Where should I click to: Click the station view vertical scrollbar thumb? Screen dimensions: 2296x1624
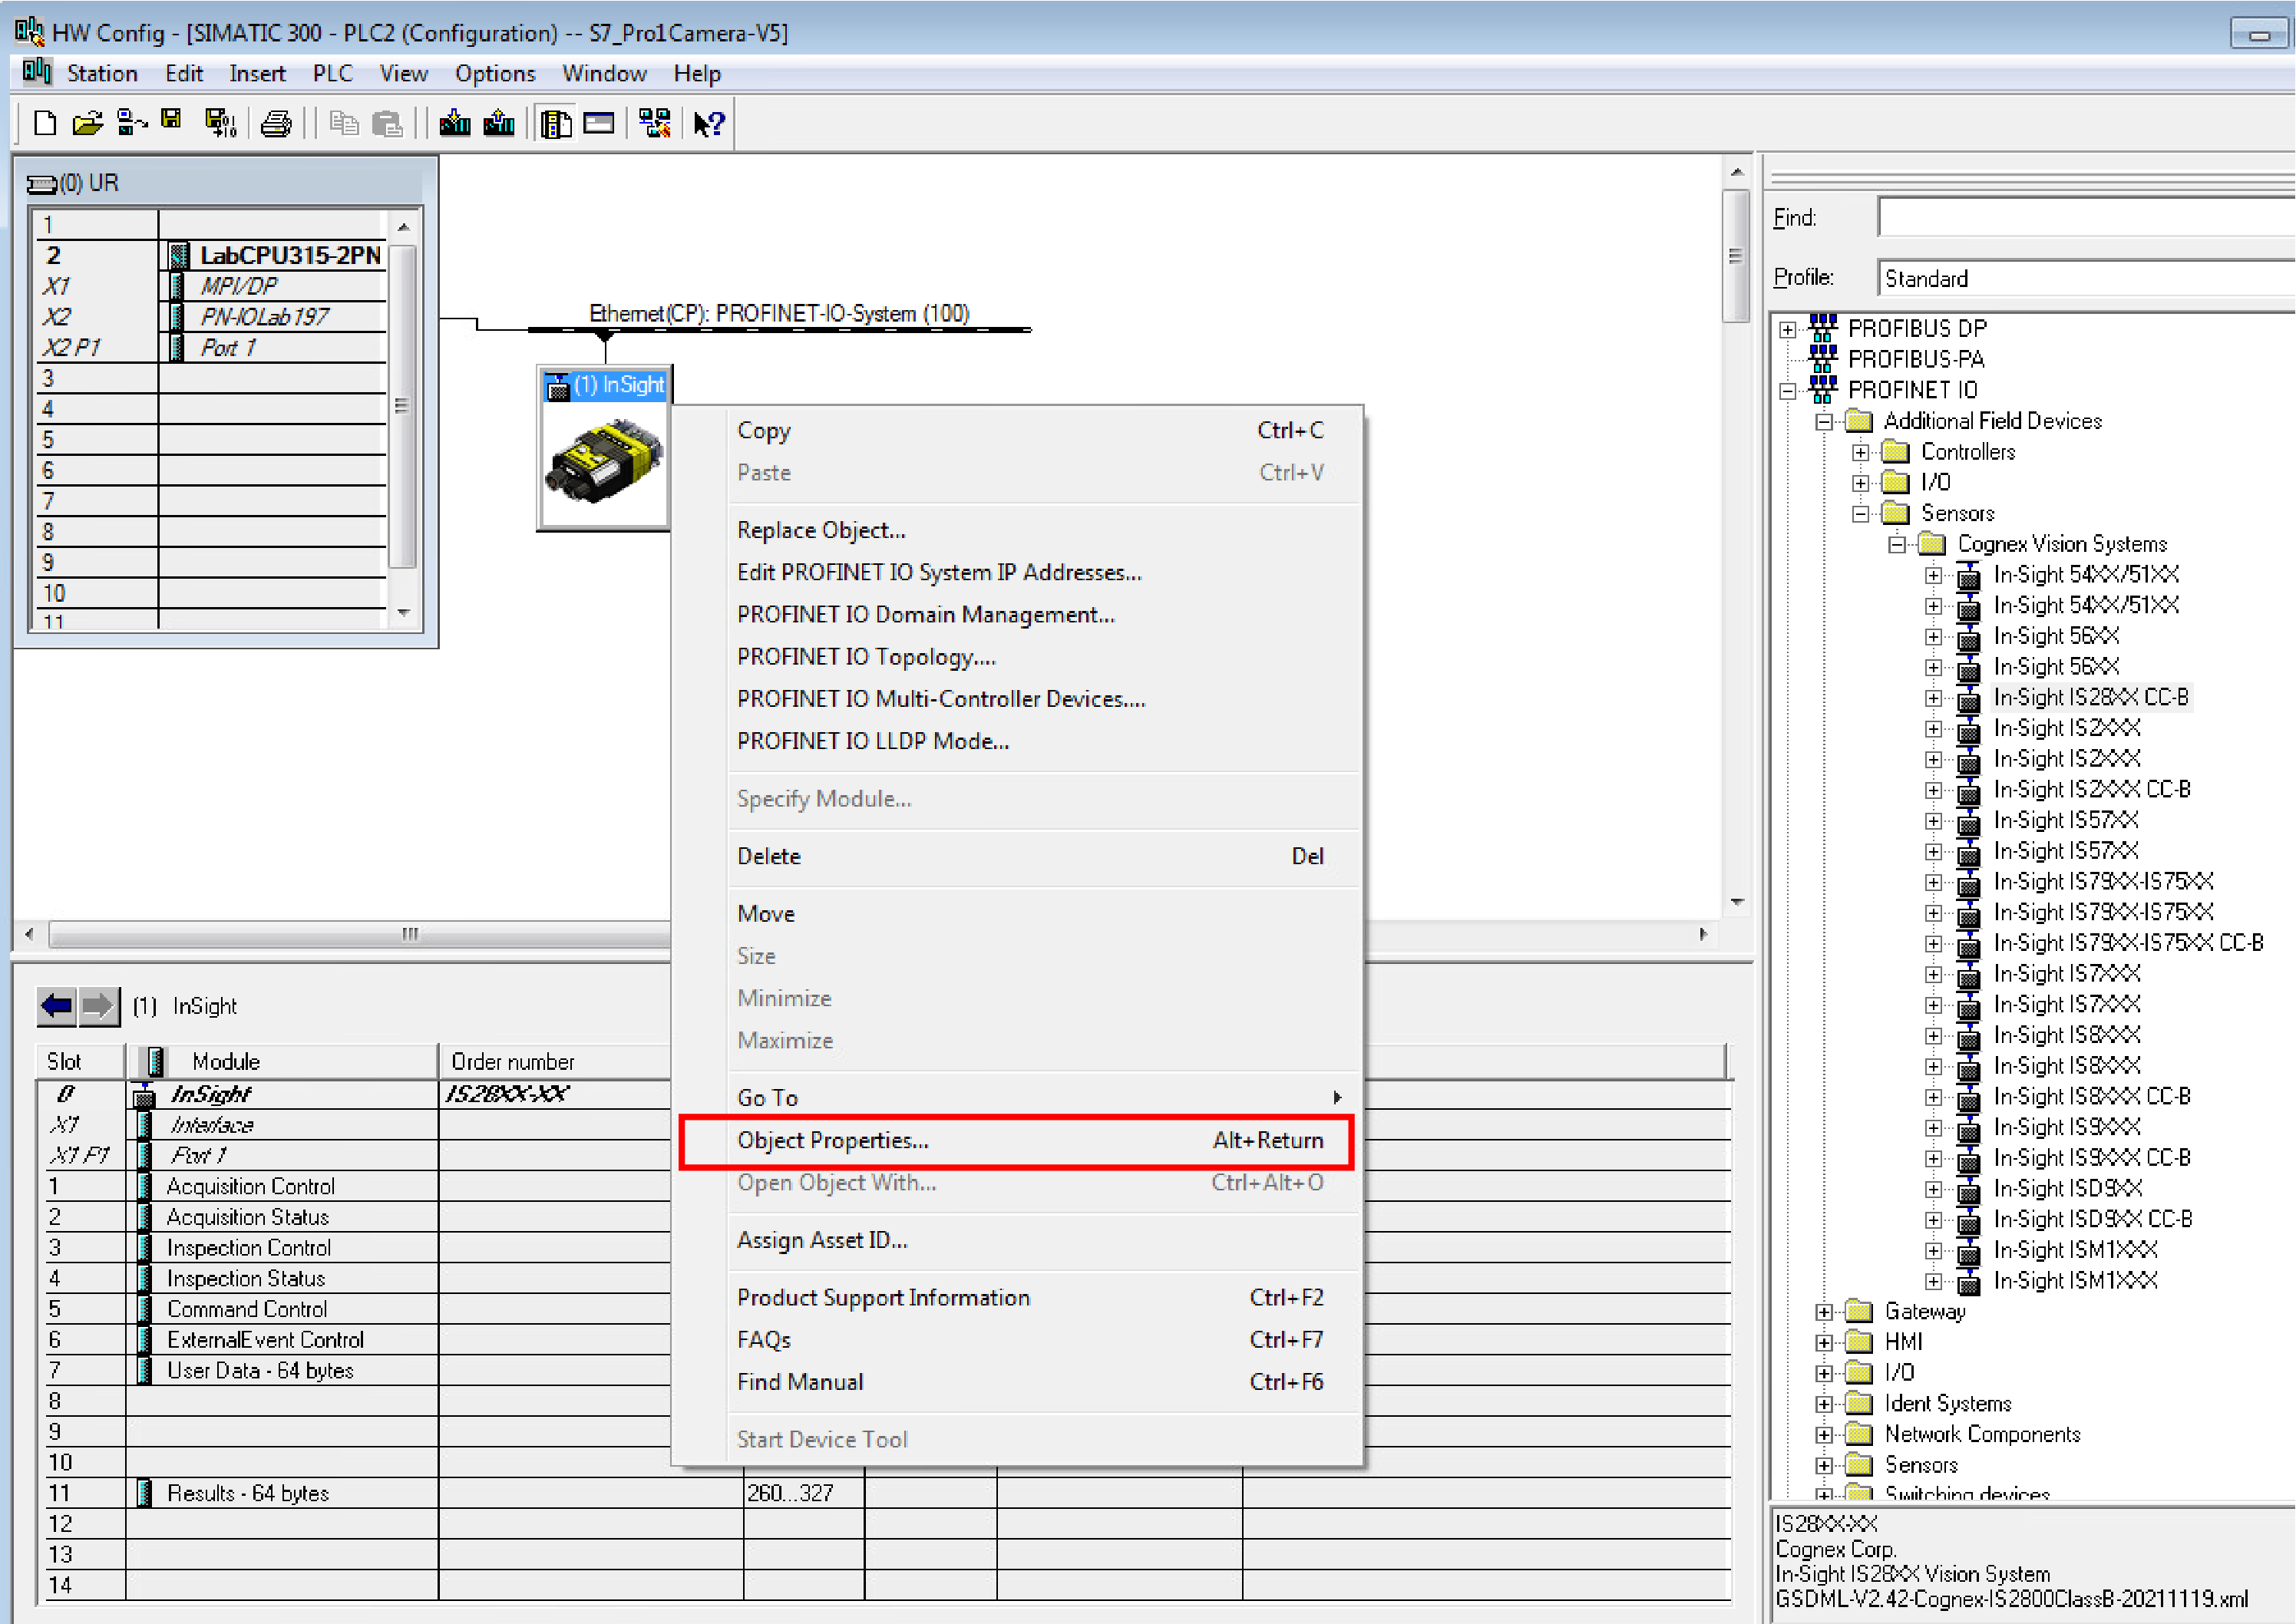[x=1736, y=256]
